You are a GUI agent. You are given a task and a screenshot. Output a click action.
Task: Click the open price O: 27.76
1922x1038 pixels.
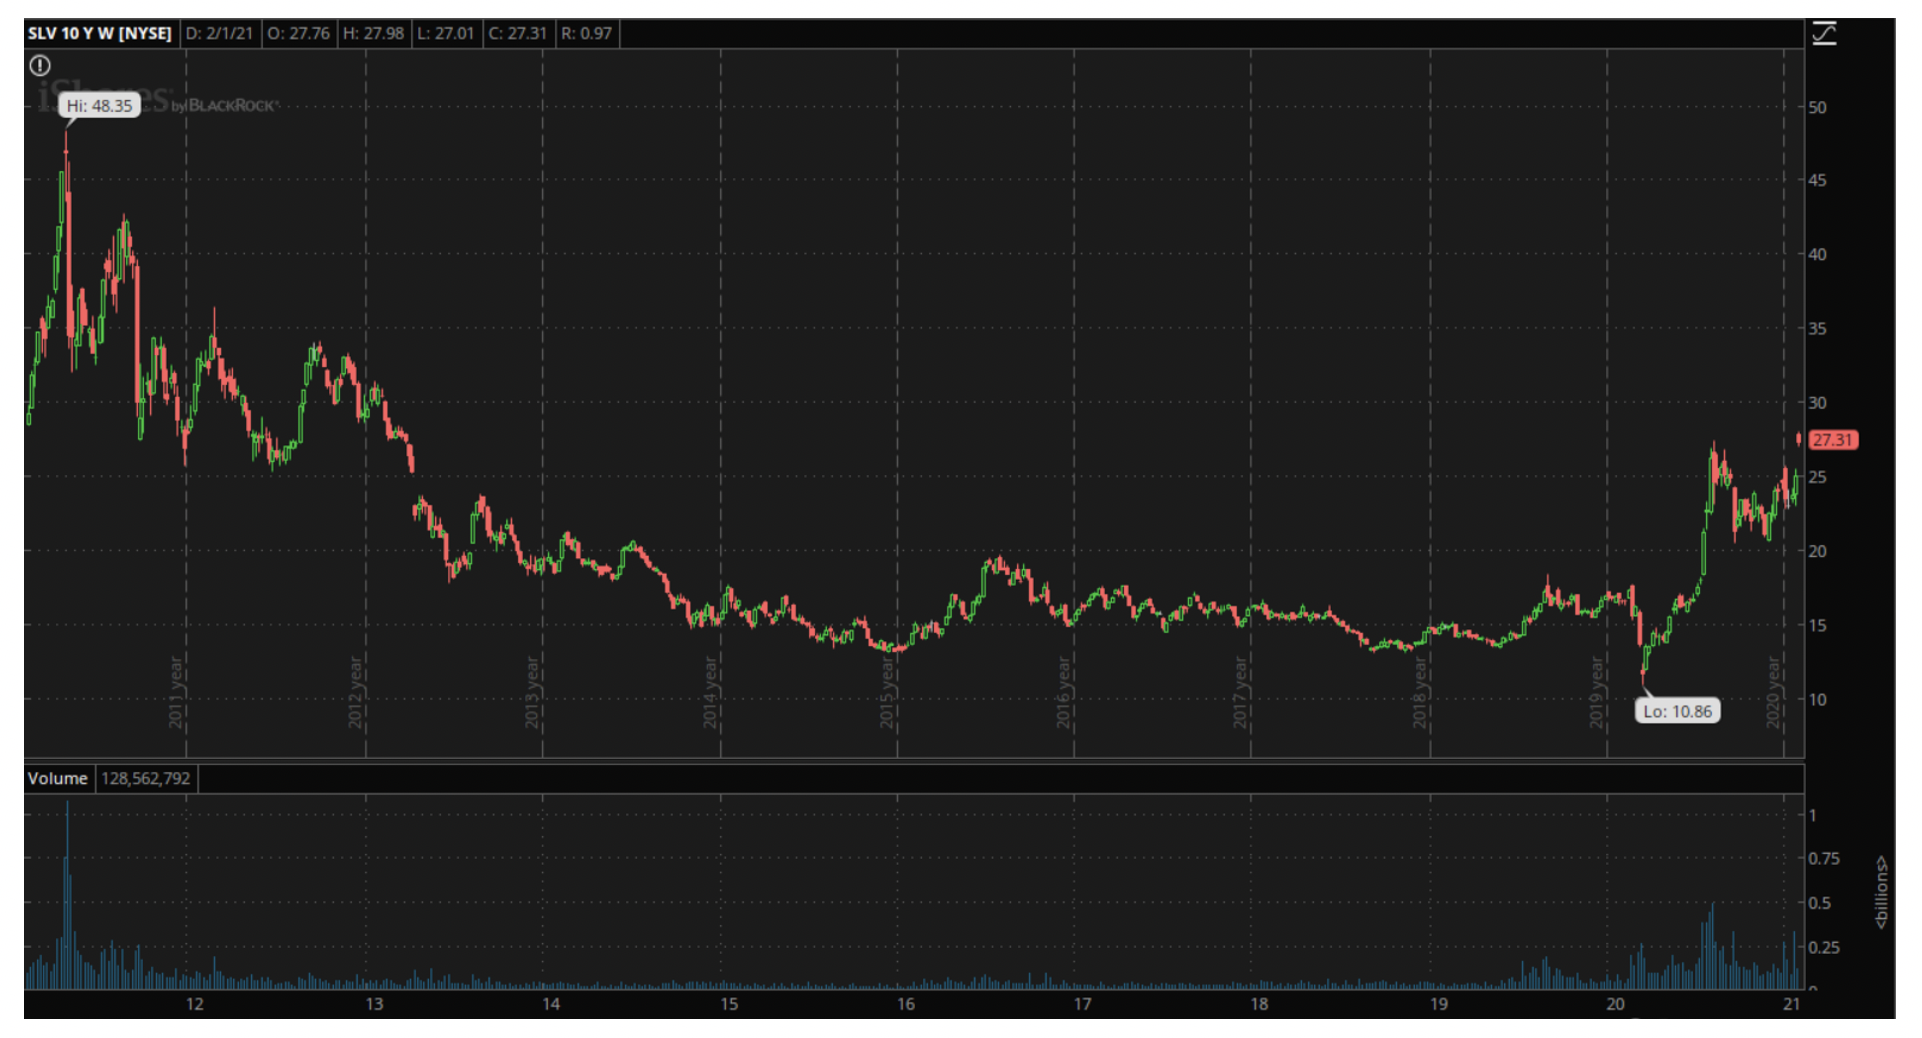(x=298, y=33)
